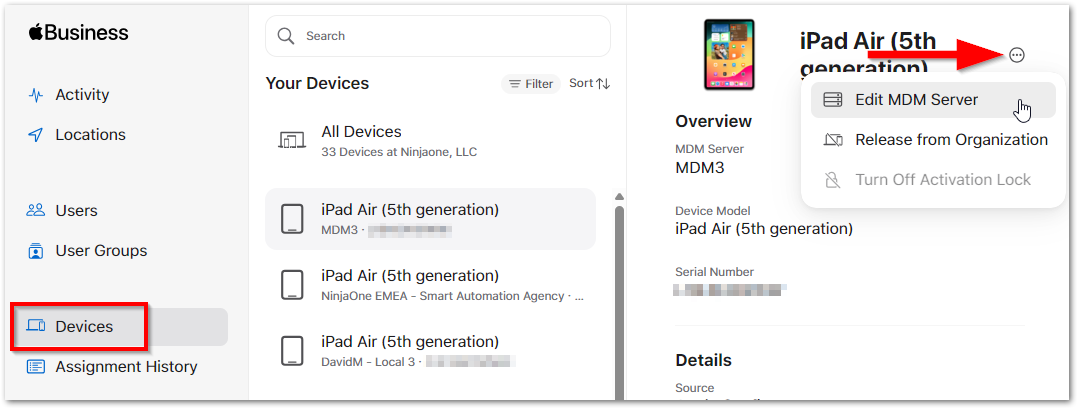Click the device list vertical scrollbar
Image resolution: width=1078 pixels, height=409 pixels.
coord(619,300)
